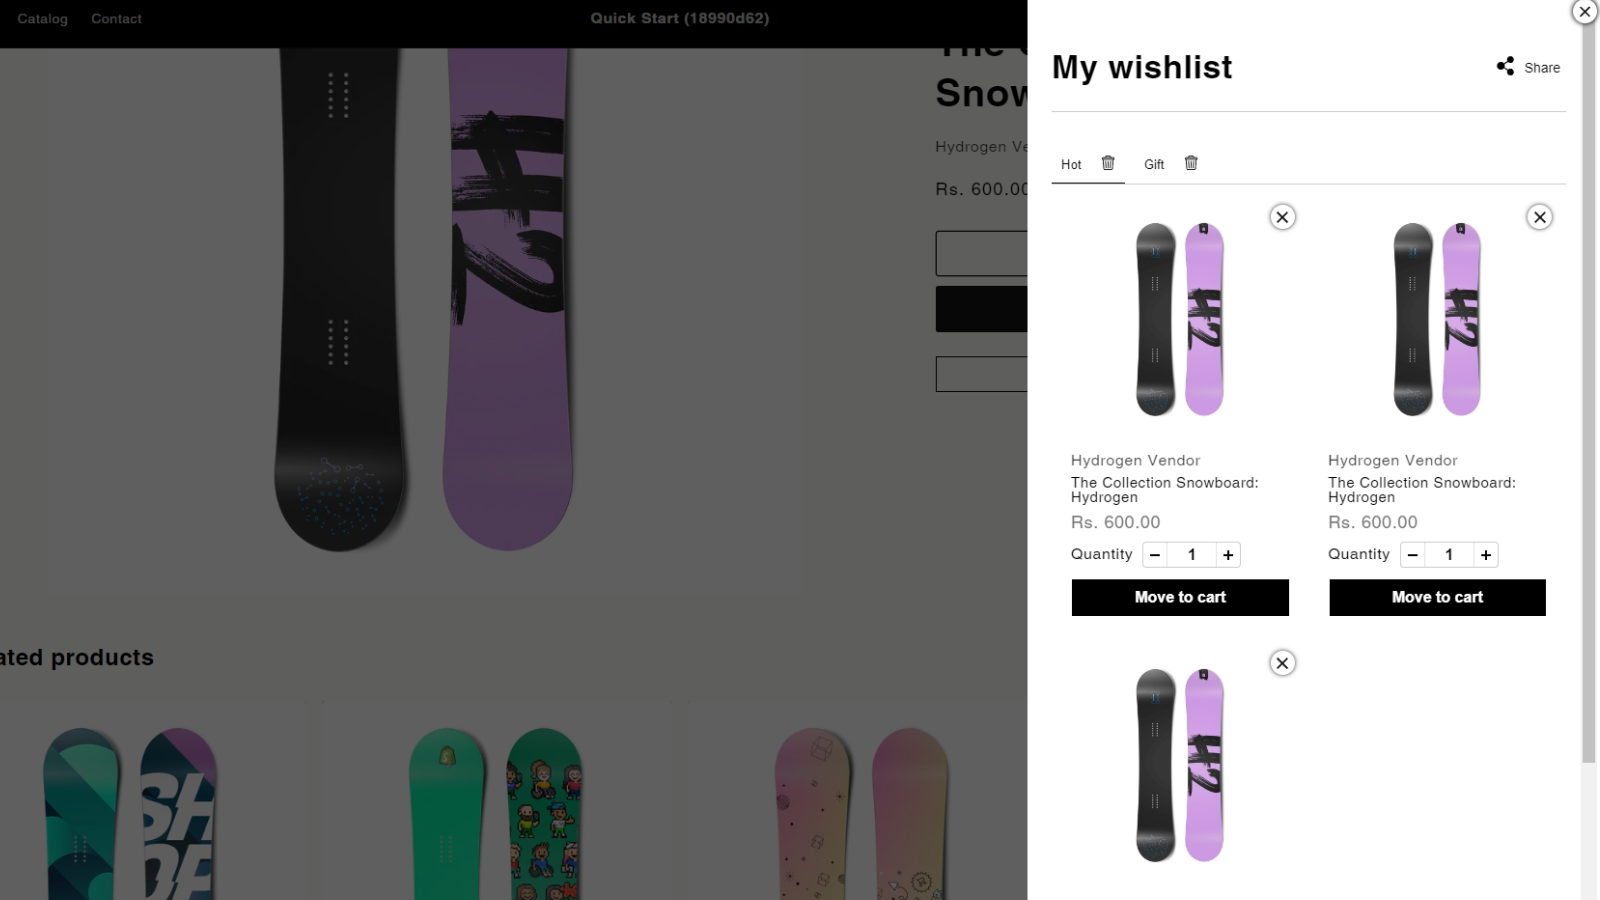1600x900 pixels.
Task: Move the first Hydrogen snowboard to cart
Action: click(1180, 597)
